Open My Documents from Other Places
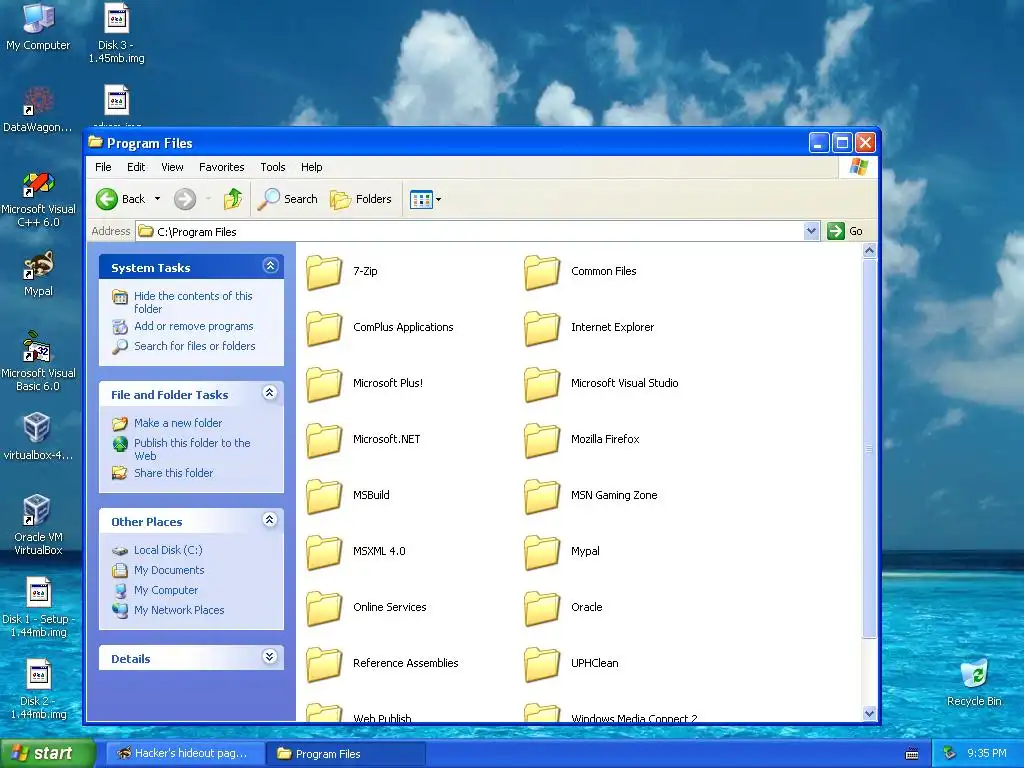The height and width of the screenshot is (768, 1024). pos(168,570)
